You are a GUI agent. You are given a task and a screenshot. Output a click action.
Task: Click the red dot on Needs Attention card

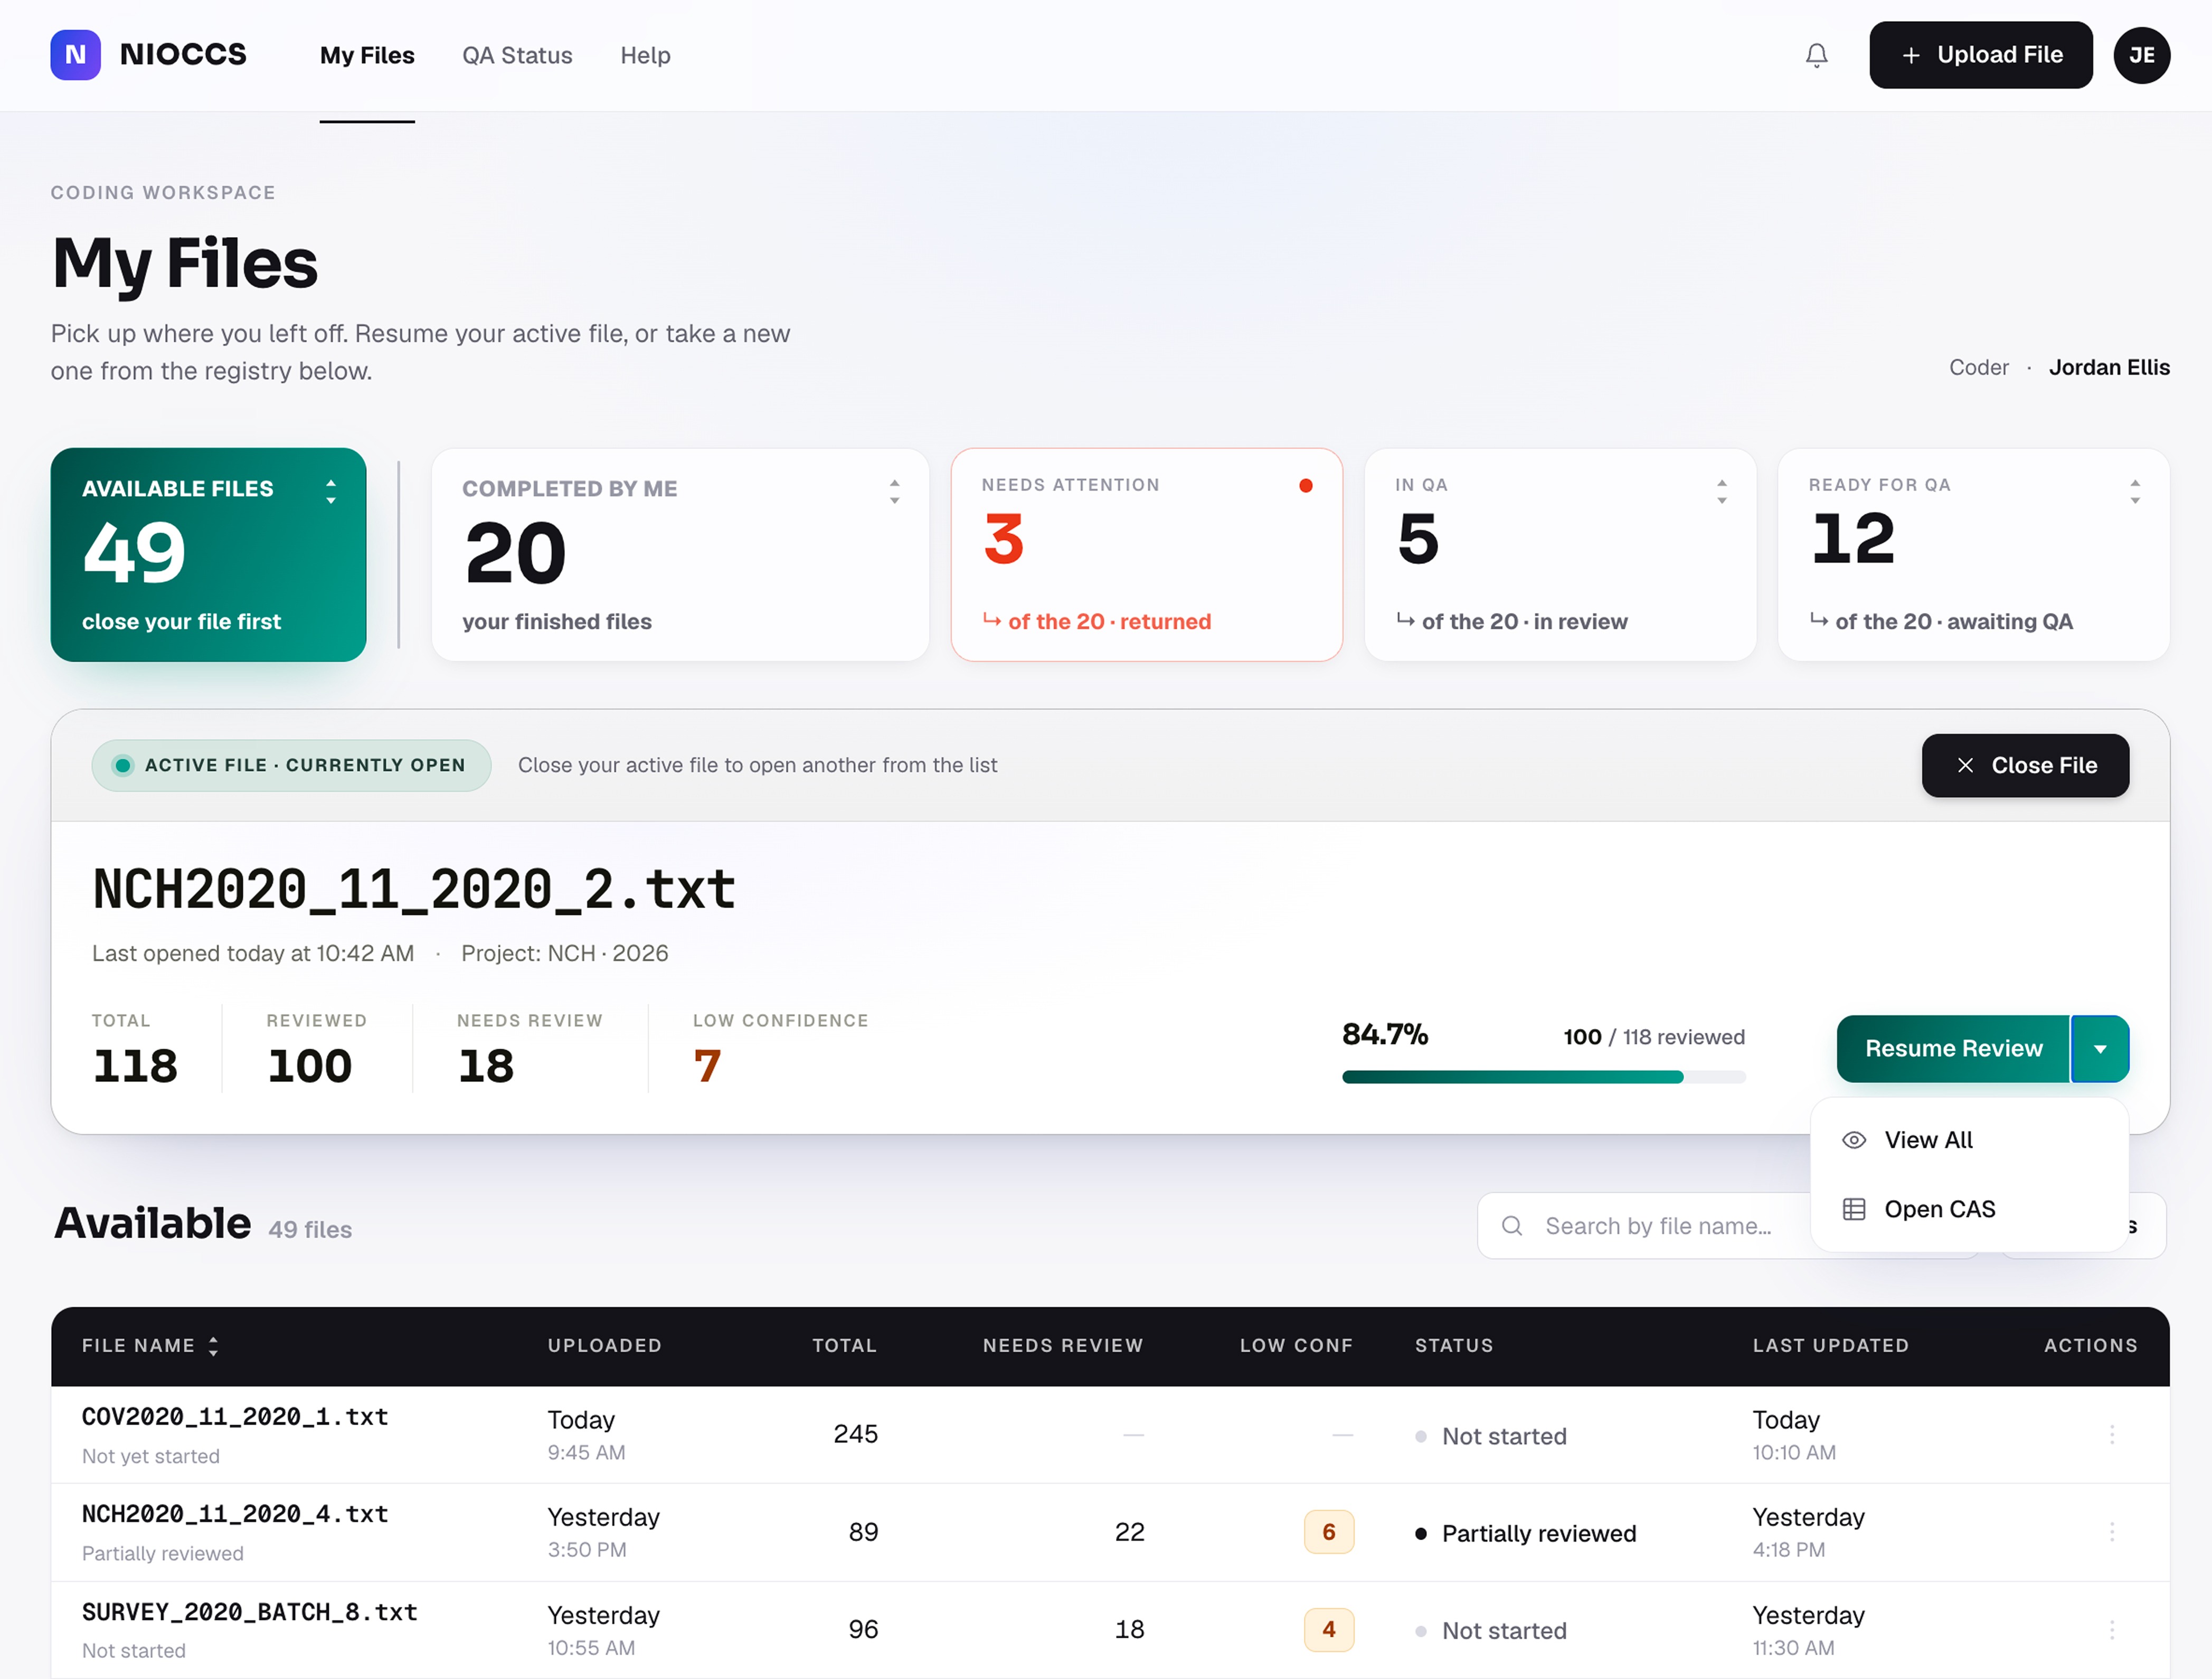(x=1305, y=486)
